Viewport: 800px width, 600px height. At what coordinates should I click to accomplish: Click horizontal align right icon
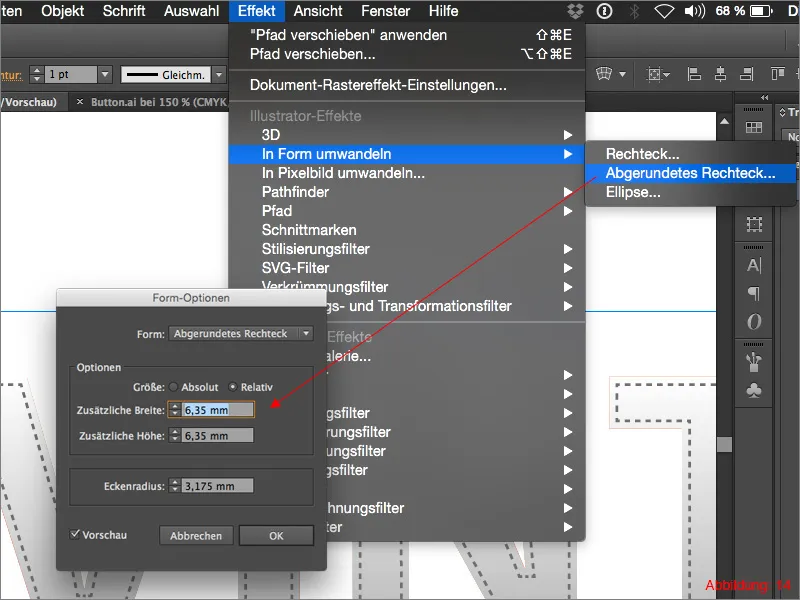pyautogui.click(x=747, y=74)
